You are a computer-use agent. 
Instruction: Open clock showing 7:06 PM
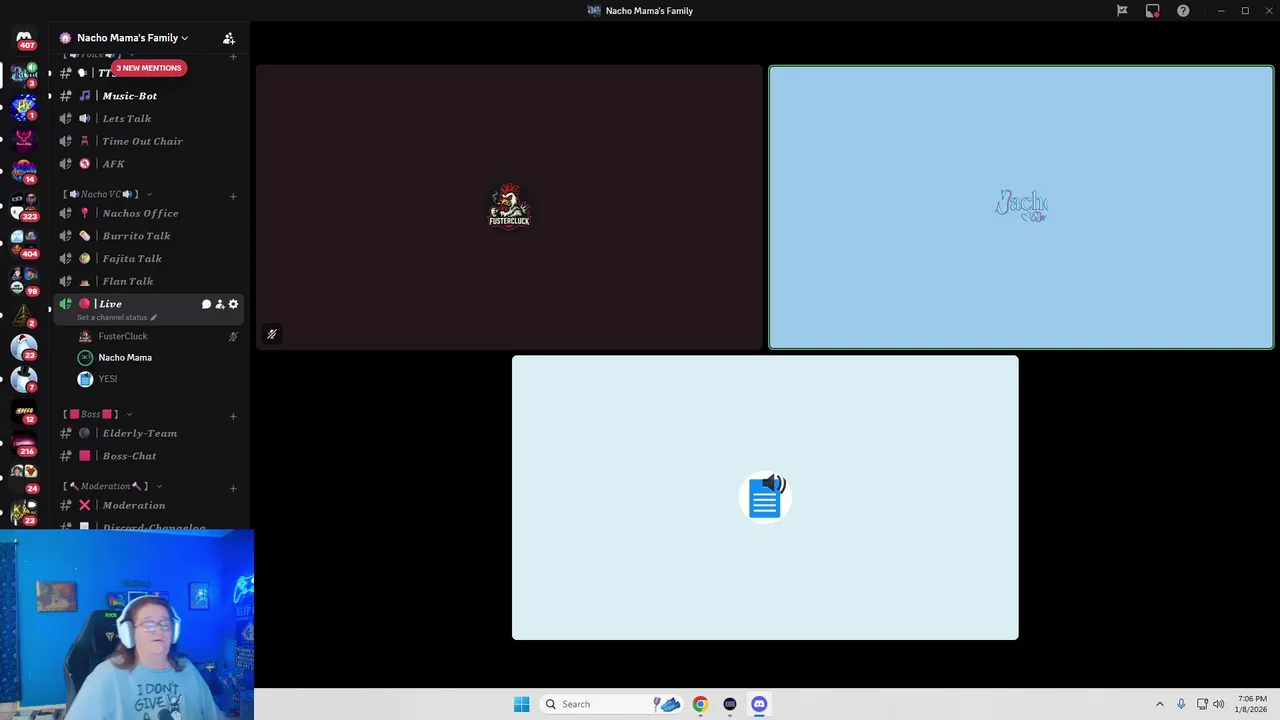pos(1252,704)
